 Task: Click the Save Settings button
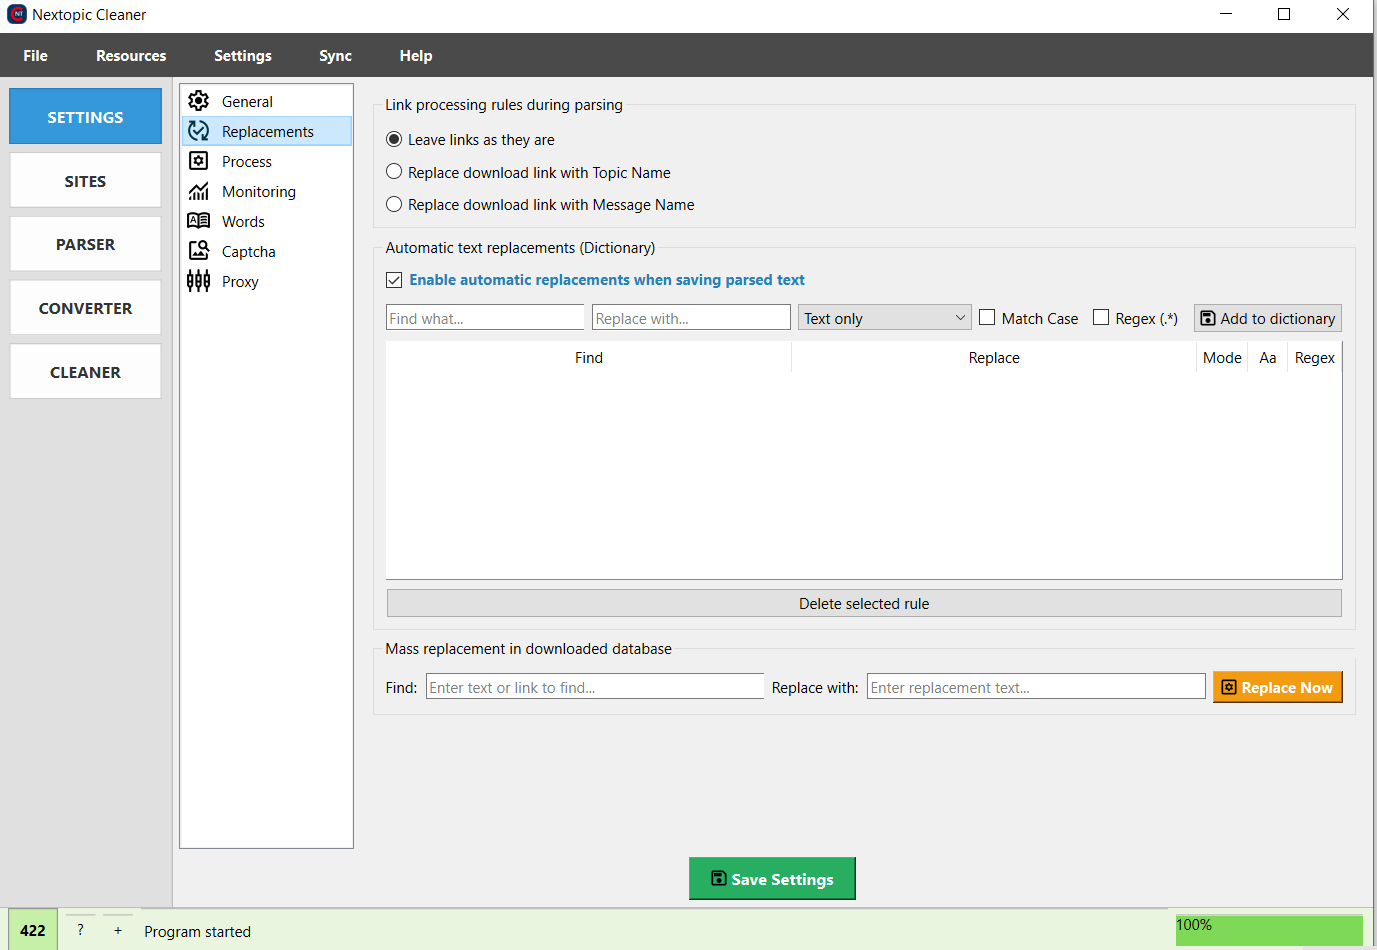click(772, 879)
